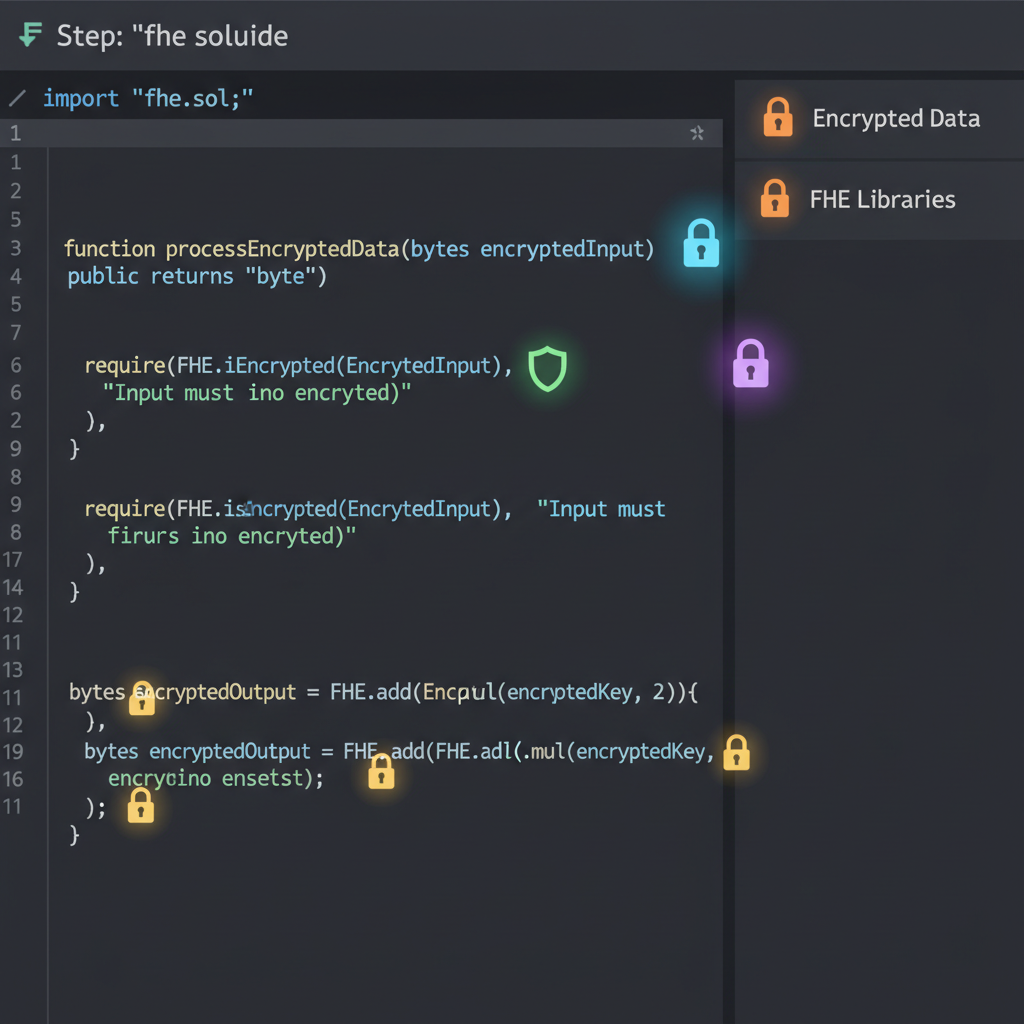The width and height of the screenshot is (1024, 1024).
Task: Toggle the purple lock in the right margin
Action: click(751, 364)
